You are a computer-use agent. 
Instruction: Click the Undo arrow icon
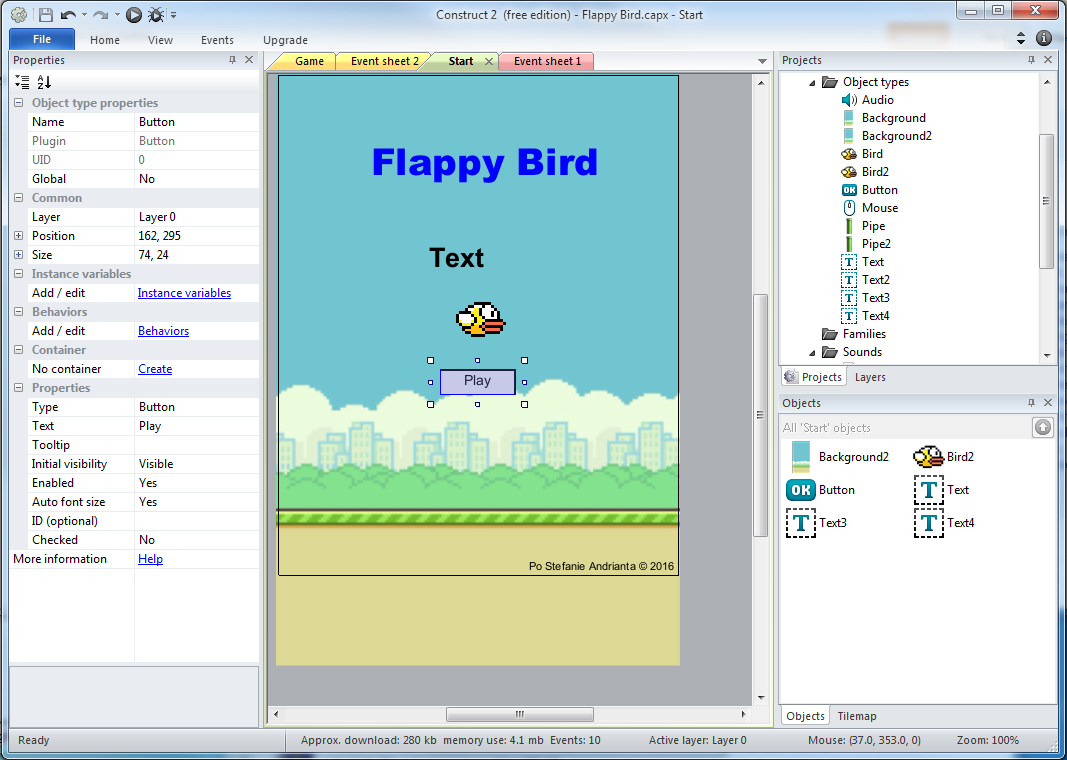pyautogui.click(x=68, y=14)
